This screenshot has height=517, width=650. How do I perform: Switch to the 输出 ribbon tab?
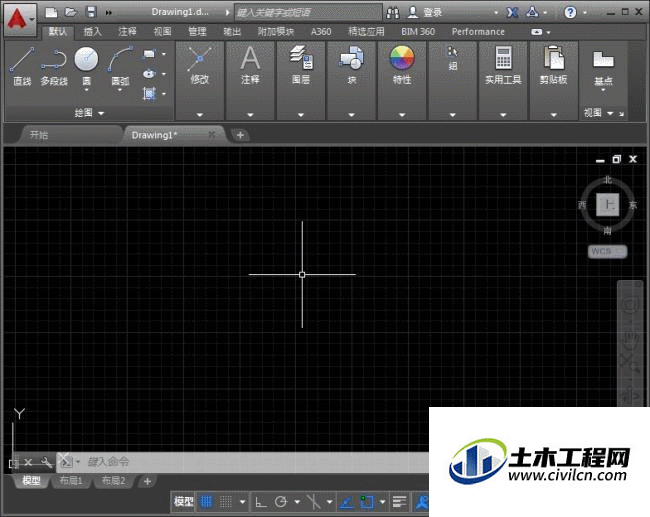(232, 32)
